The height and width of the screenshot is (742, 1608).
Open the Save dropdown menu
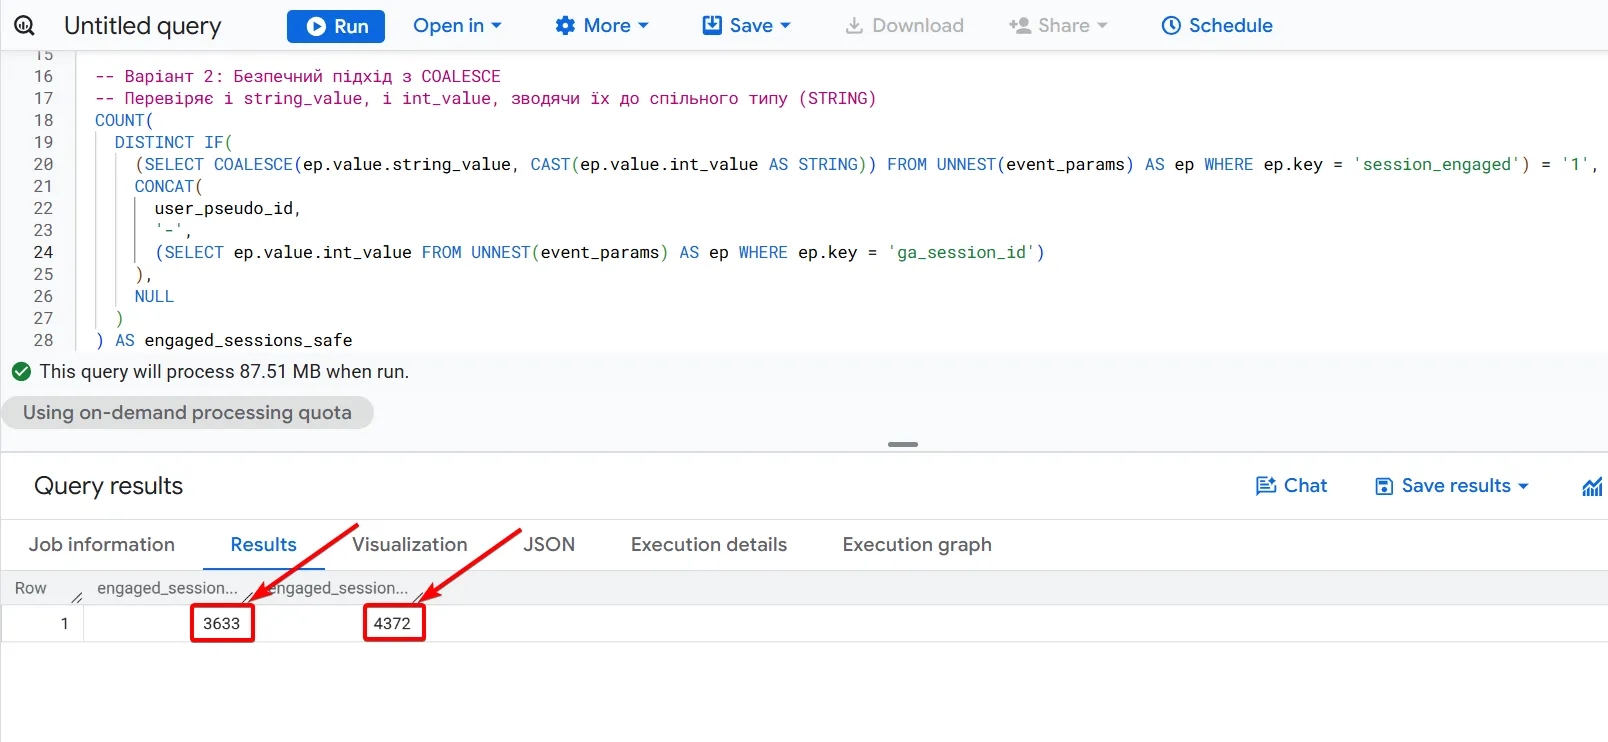click(746, 26)
